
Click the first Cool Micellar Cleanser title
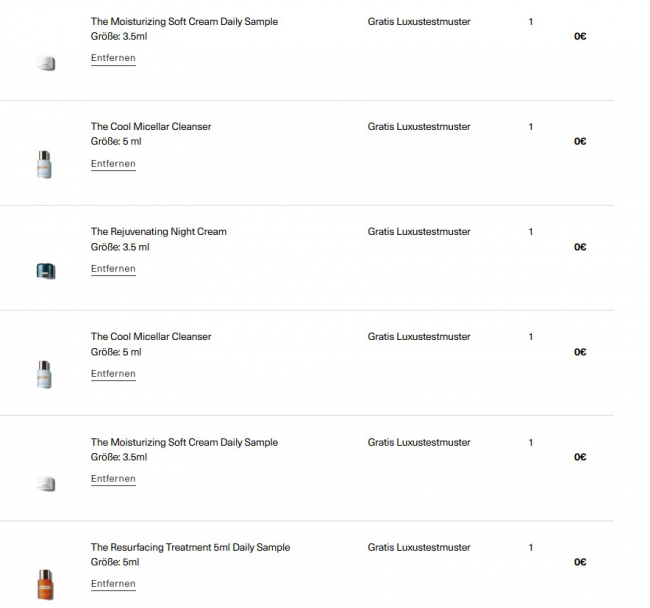151,127
